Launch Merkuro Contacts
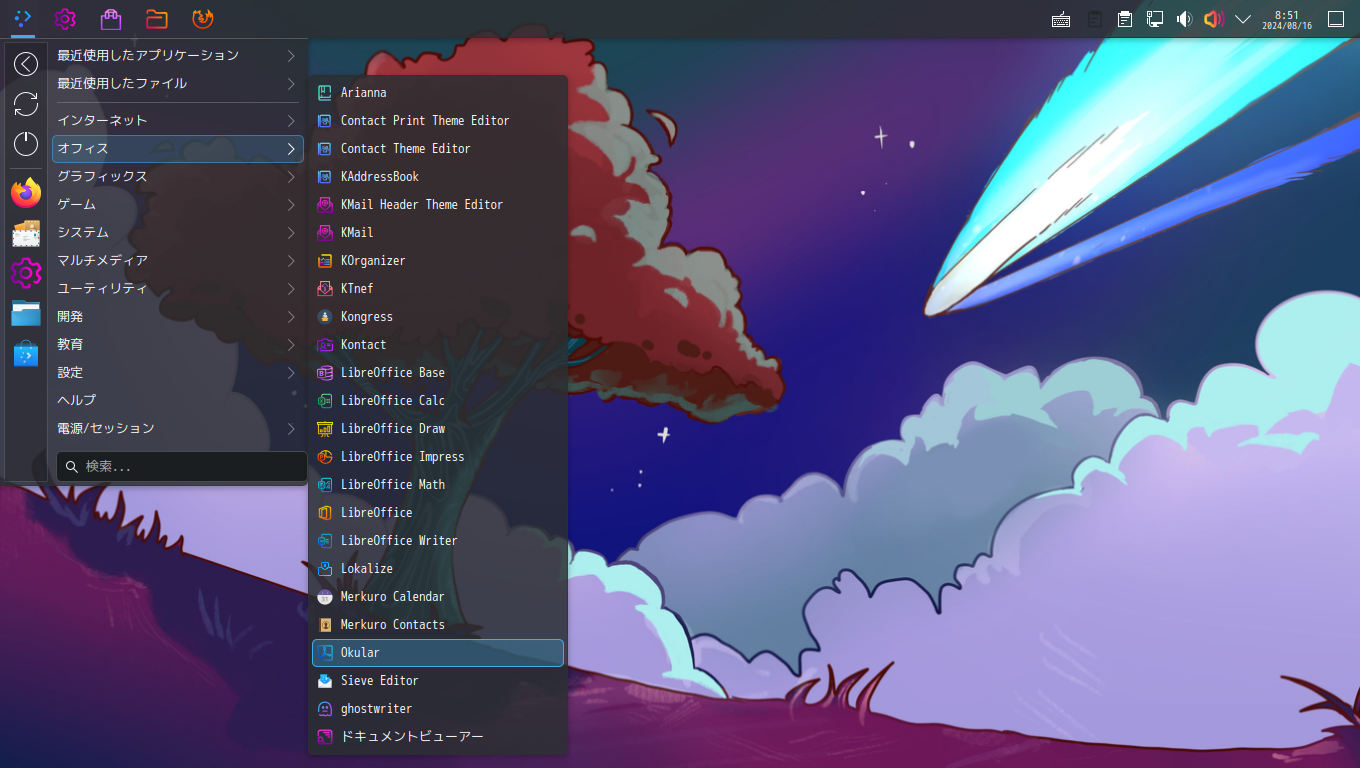1360x768 pixels. click(438, 625)
